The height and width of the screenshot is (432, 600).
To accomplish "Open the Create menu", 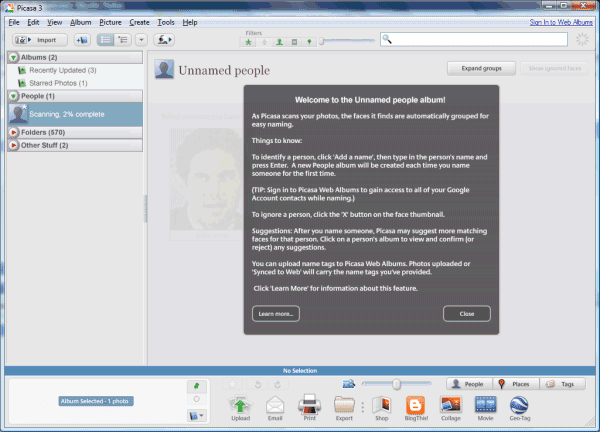I will point(139,22).
